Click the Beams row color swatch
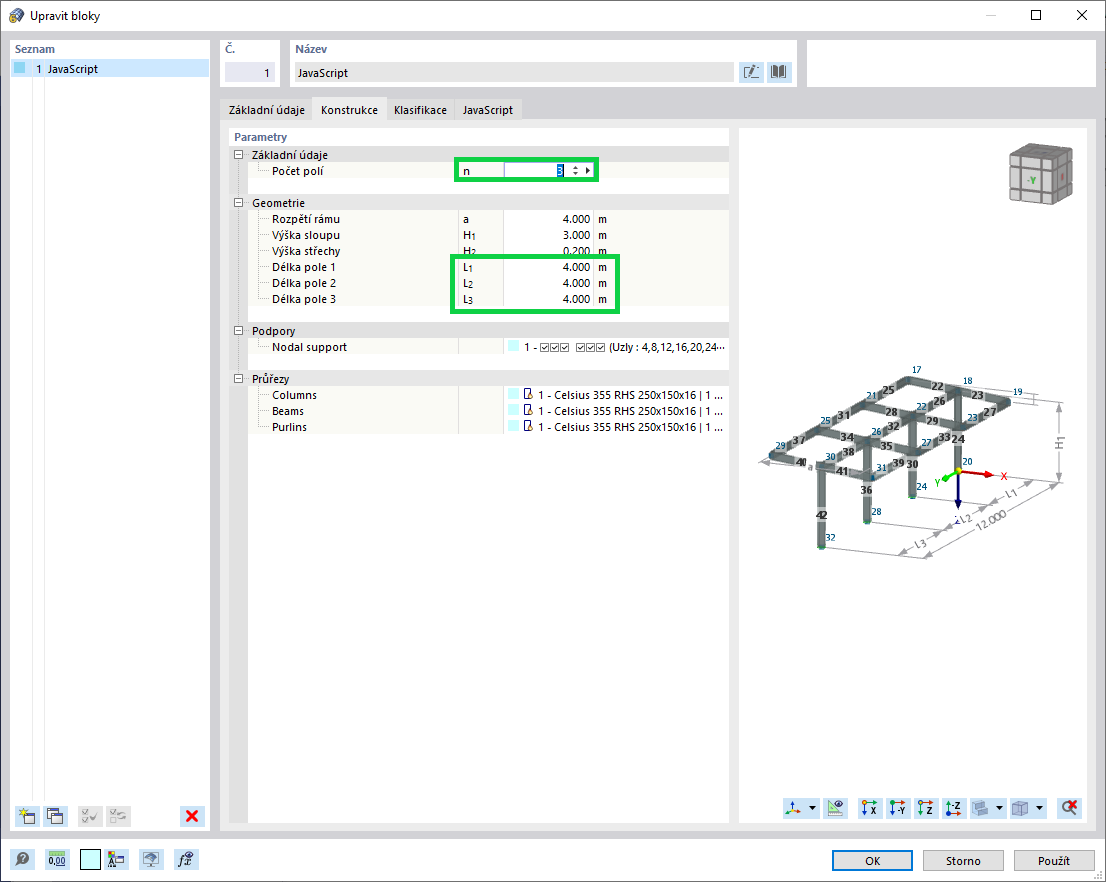 [514, 410]
